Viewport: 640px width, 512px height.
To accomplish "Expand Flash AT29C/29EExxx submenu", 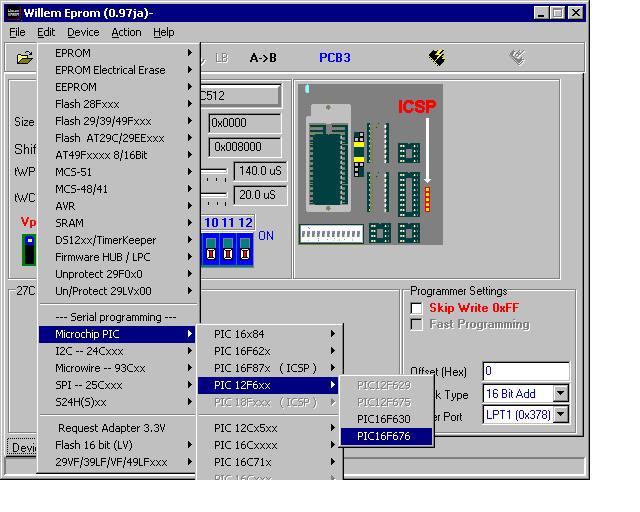I will pos(117,138).
